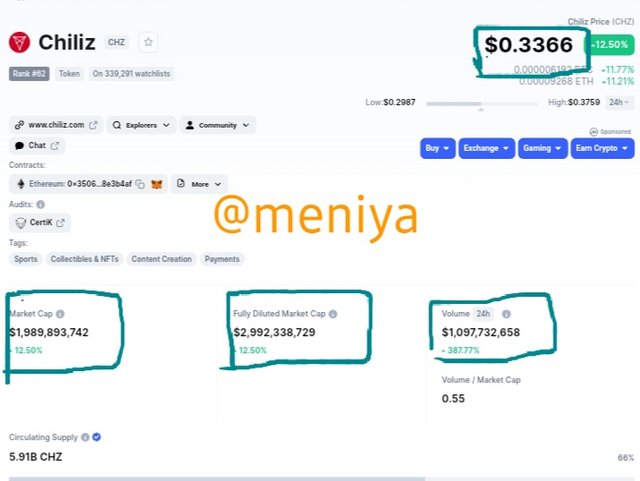
Task: Open the Community dropdown
Action: tap(218, 125)
